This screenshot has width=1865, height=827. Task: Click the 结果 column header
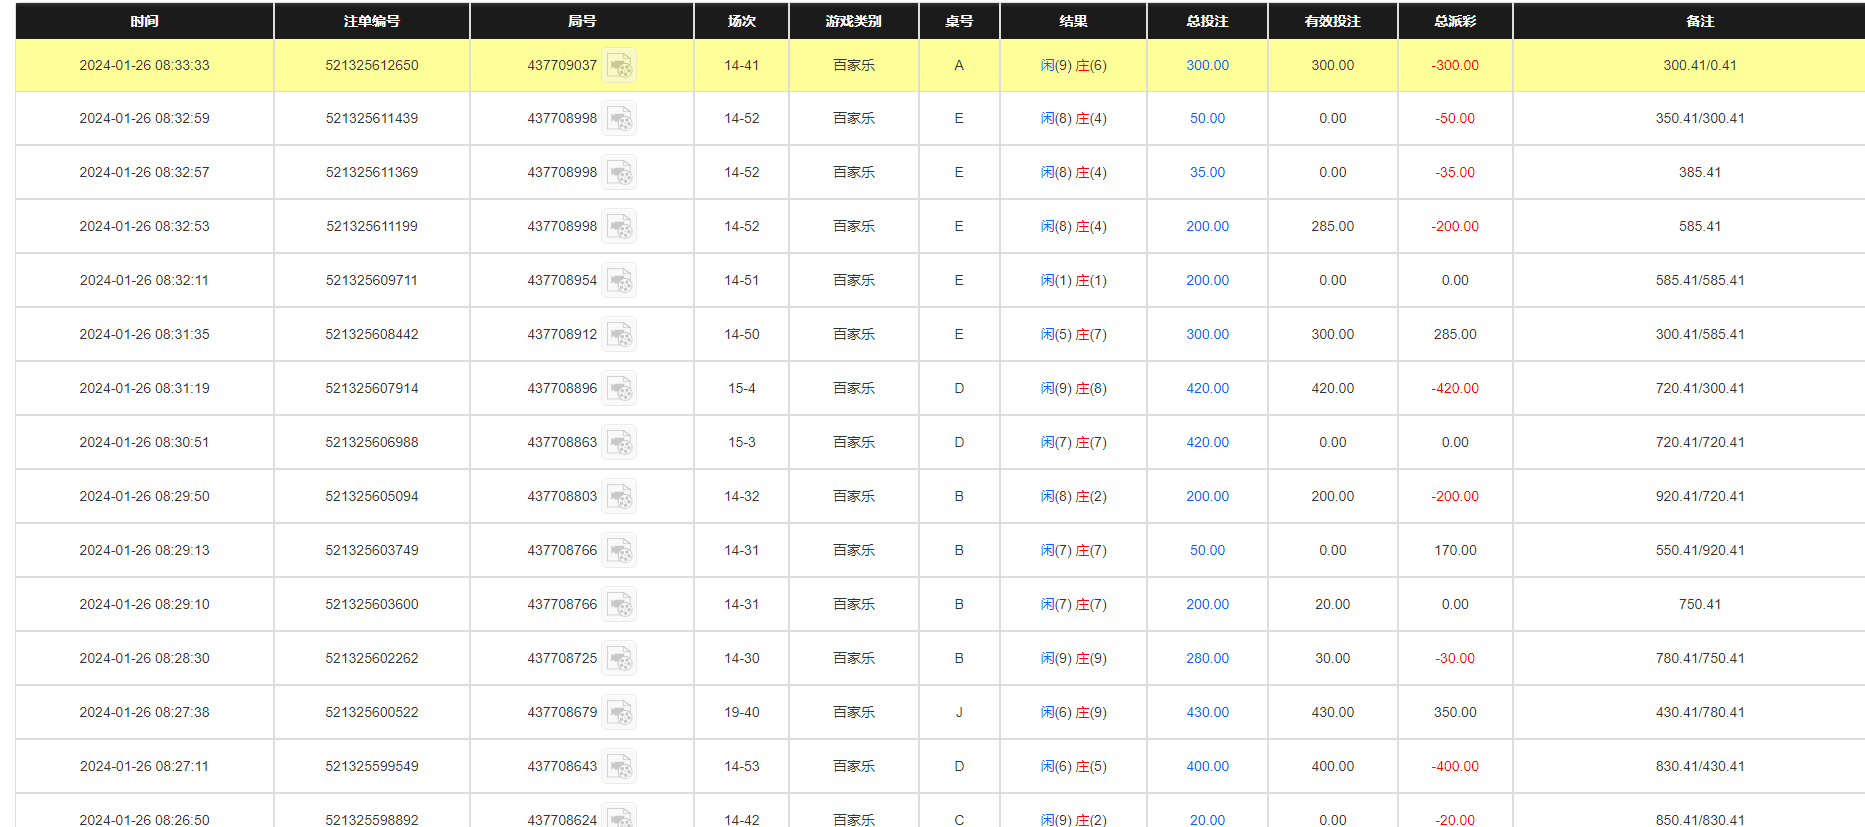[x=1073, y=21]
